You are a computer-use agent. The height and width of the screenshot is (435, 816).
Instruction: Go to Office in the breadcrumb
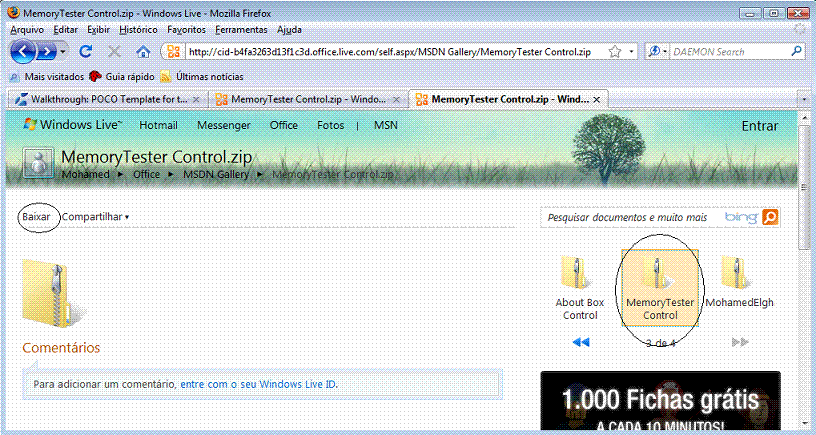(x=146, y=174)
